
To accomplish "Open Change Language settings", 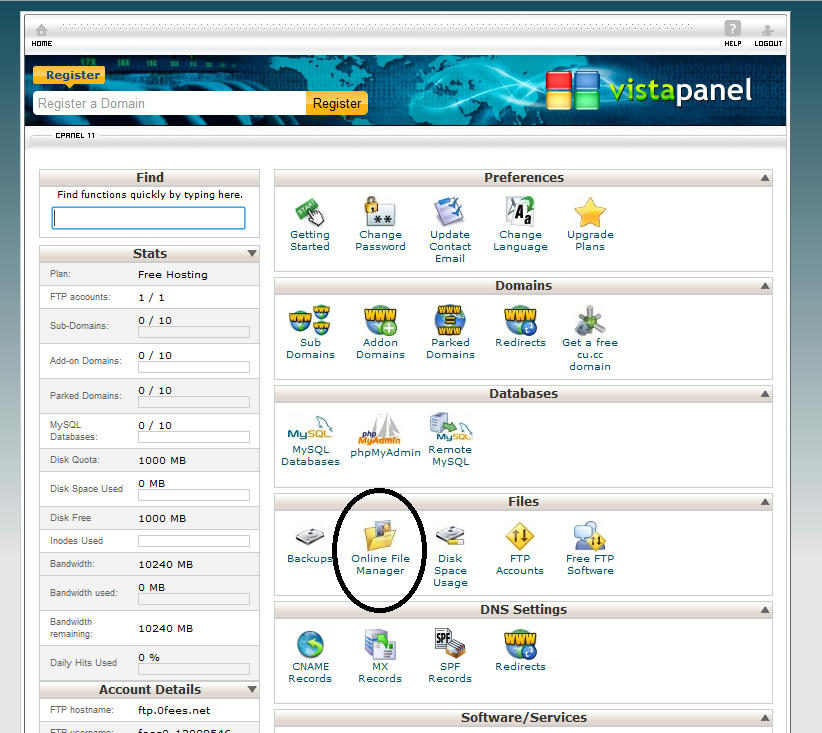I will point(520,224).
